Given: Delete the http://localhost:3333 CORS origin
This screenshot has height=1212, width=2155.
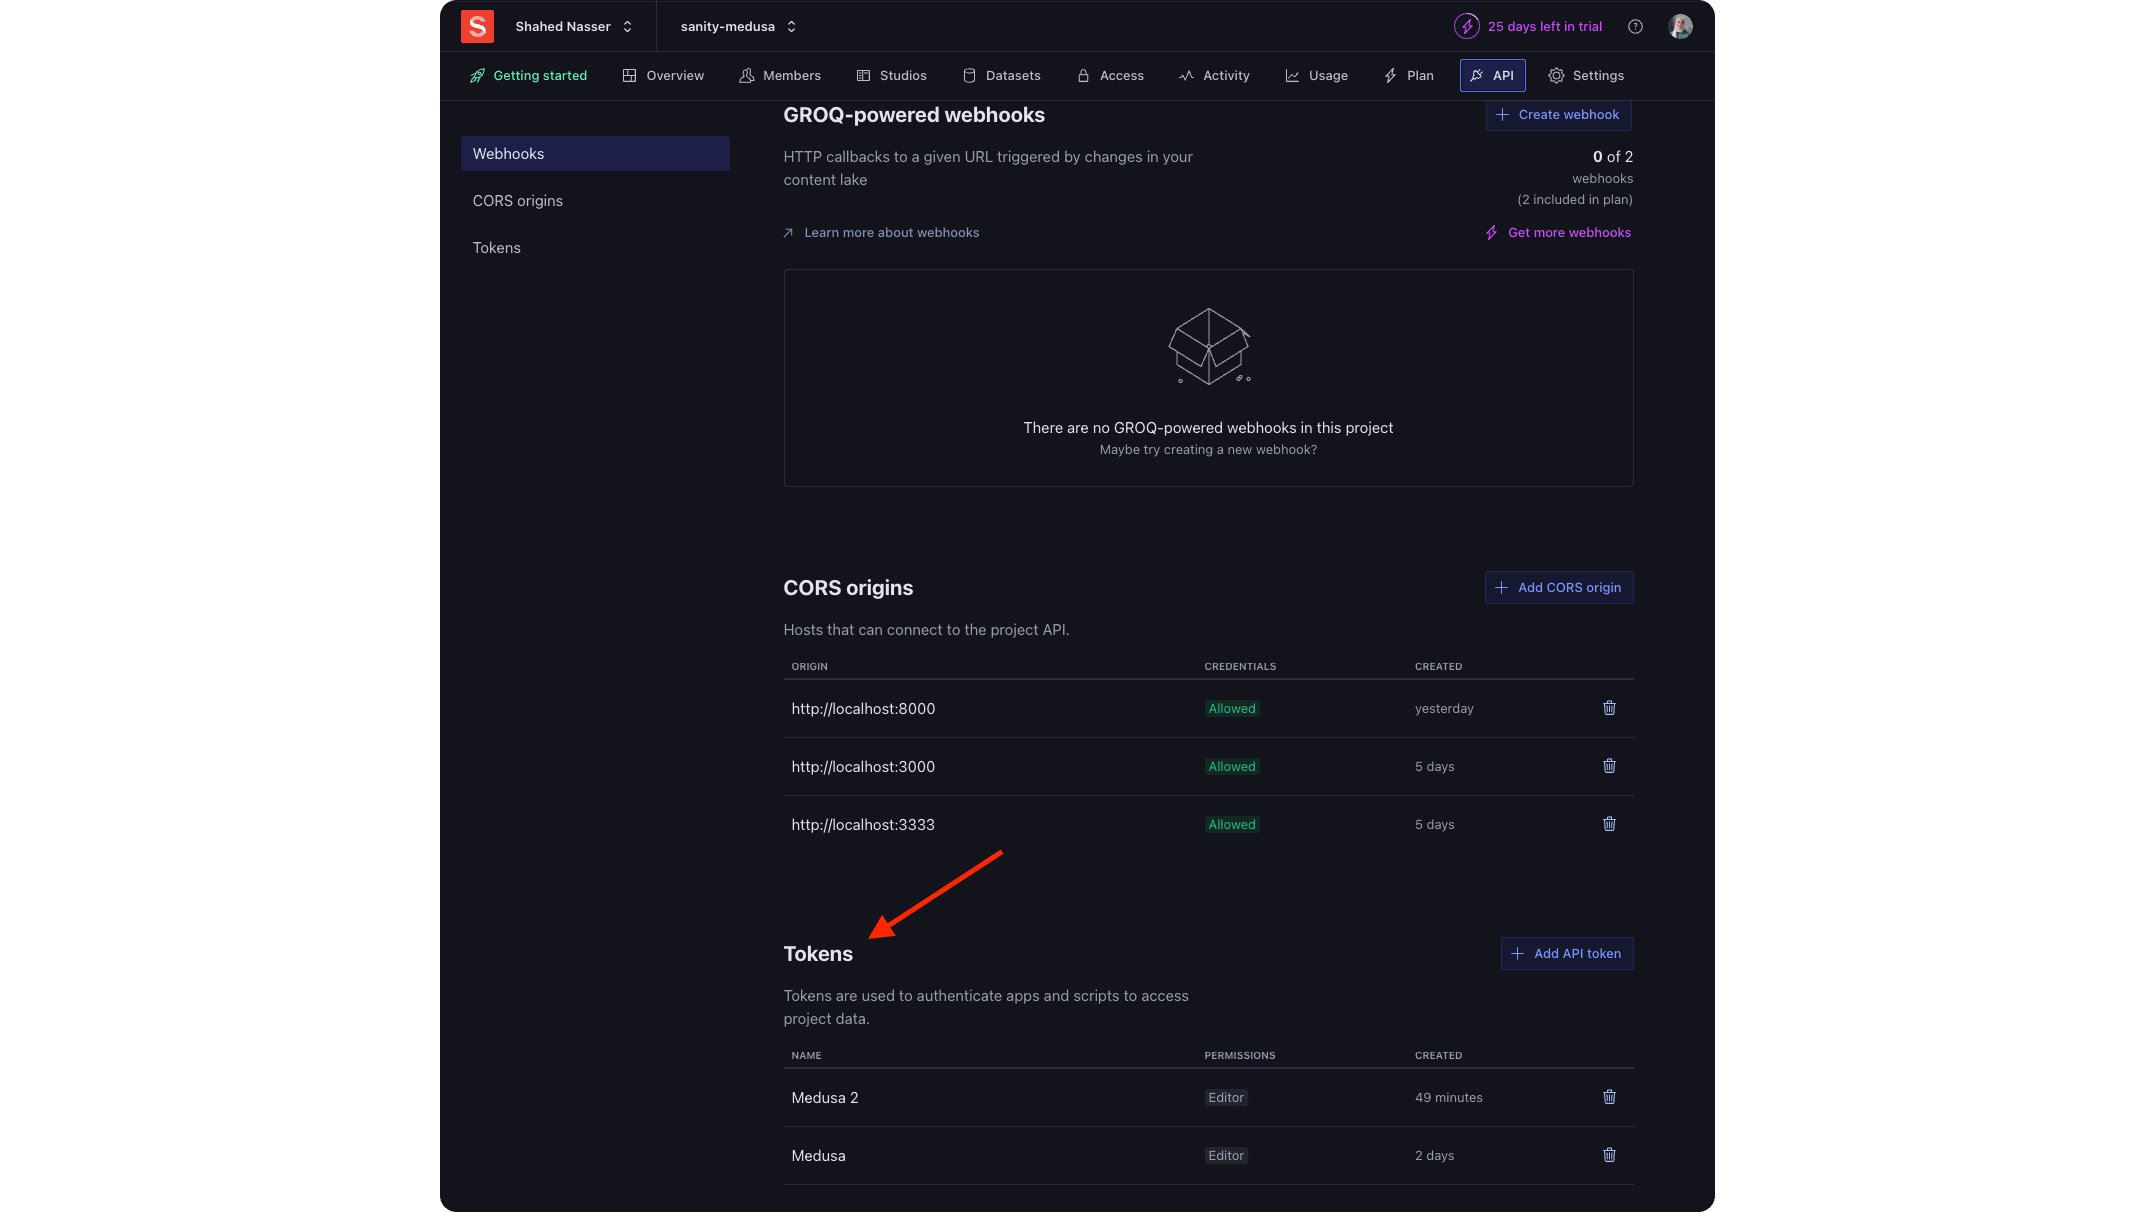Looking at the screenshot, I should point(1609,824).
